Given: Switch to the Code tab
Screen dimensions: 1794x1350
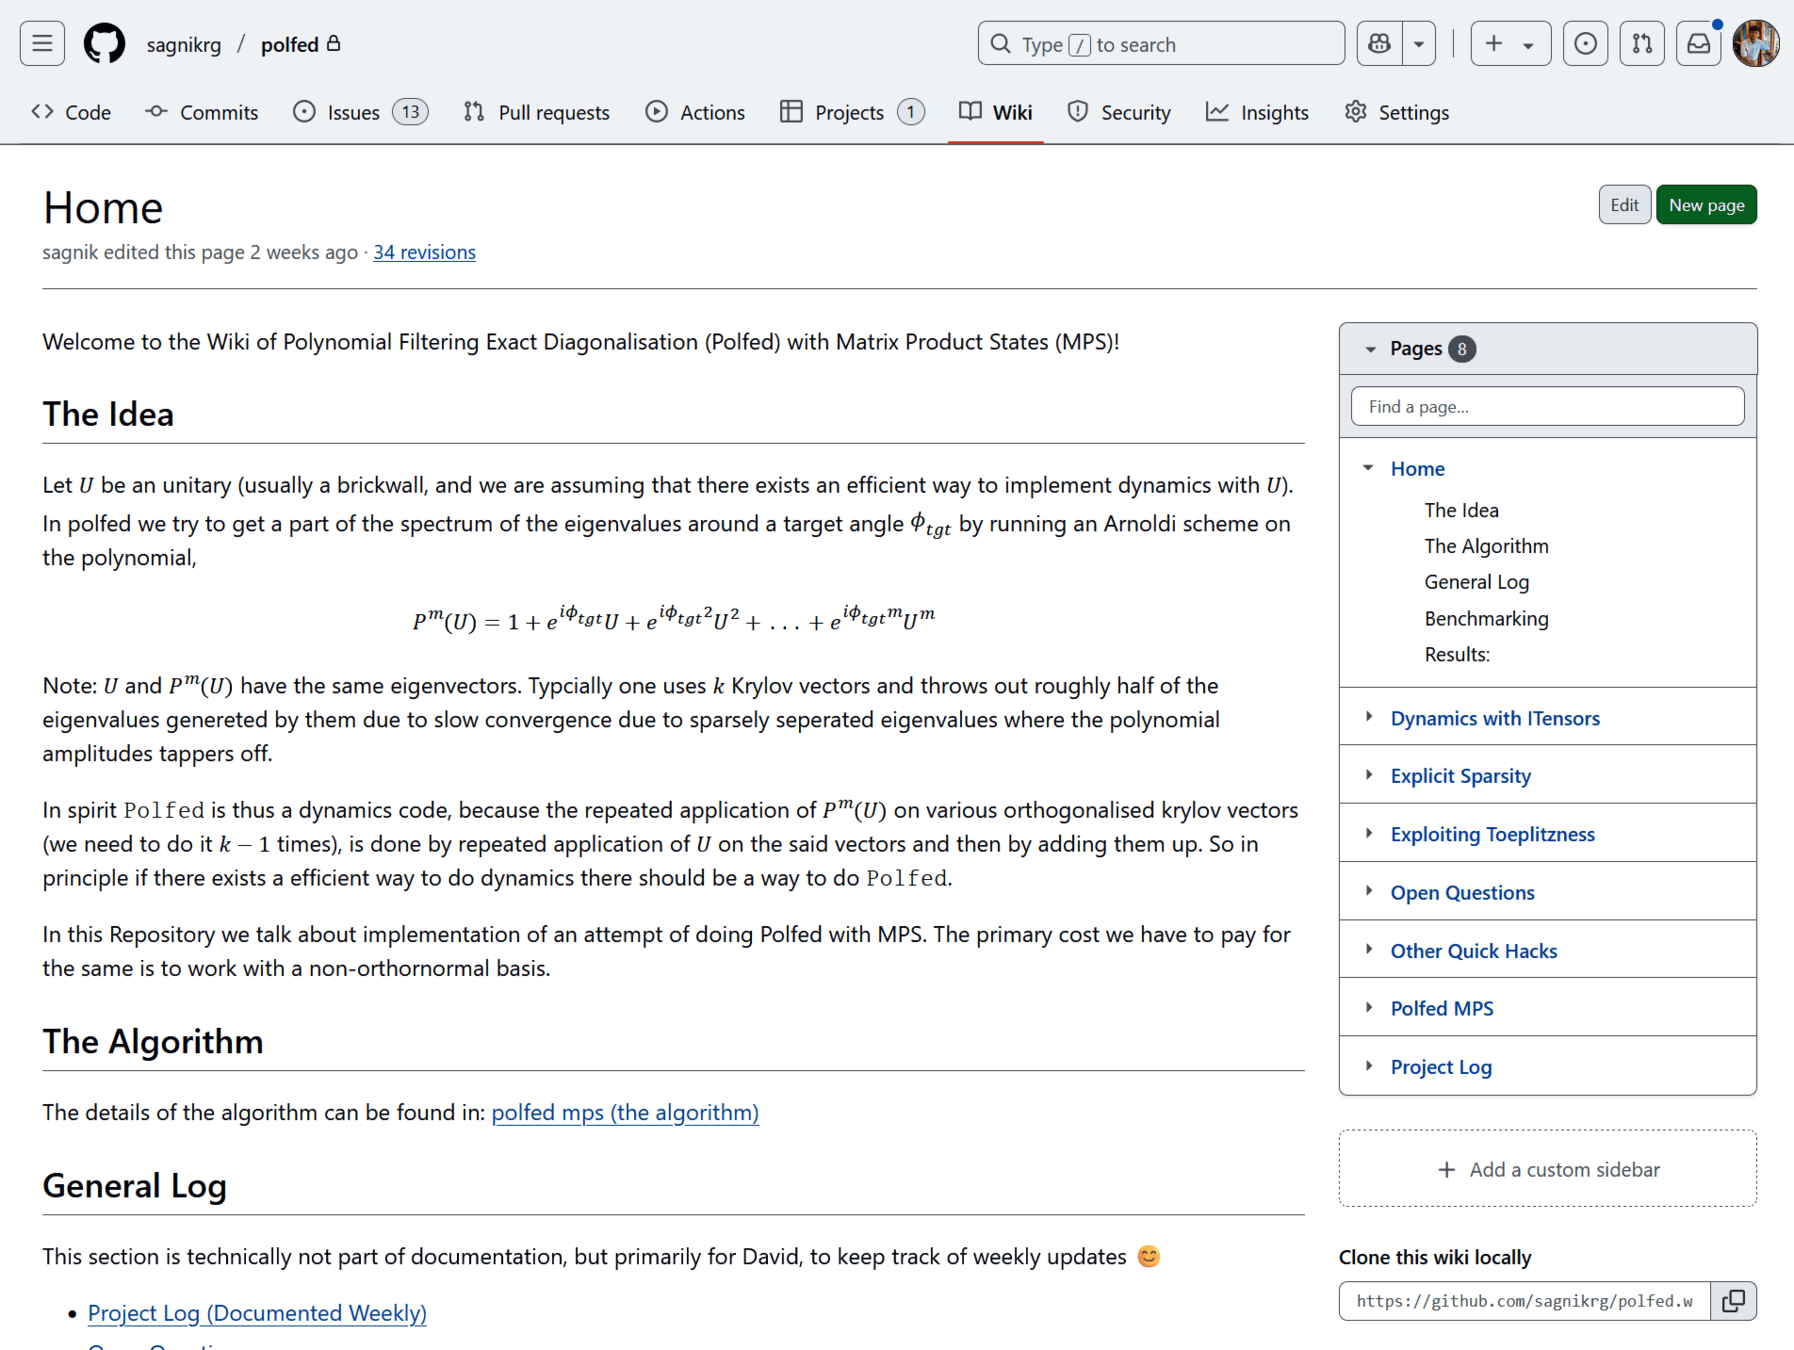Looking at the screenshot, I should 71,112.
